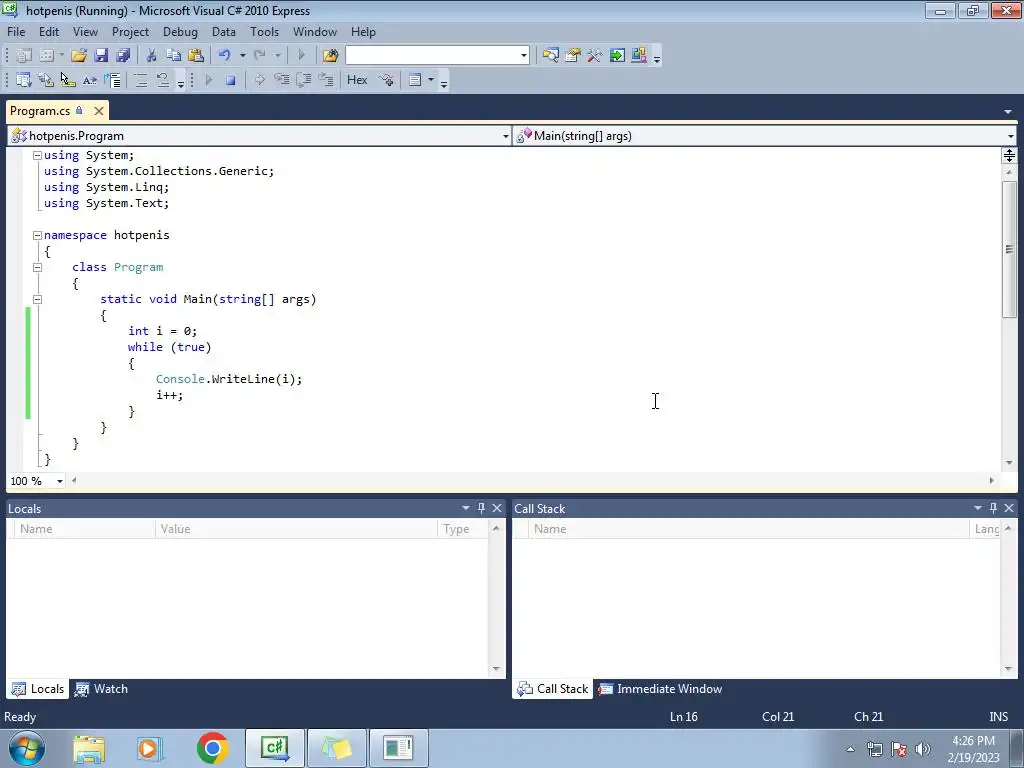This screenshot has width=1024, height=768.
Task: Close the Call Stack panel
Action: point(1009,508)
